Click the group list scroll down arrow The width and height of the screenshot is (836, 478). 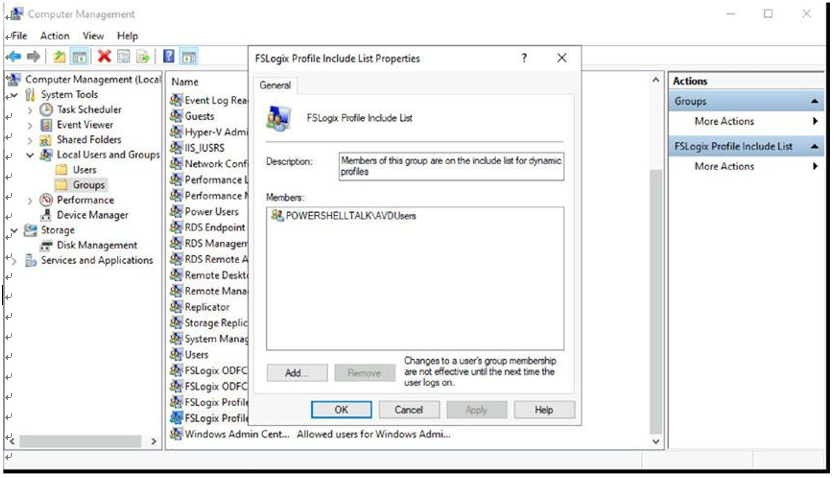point(656,441)
